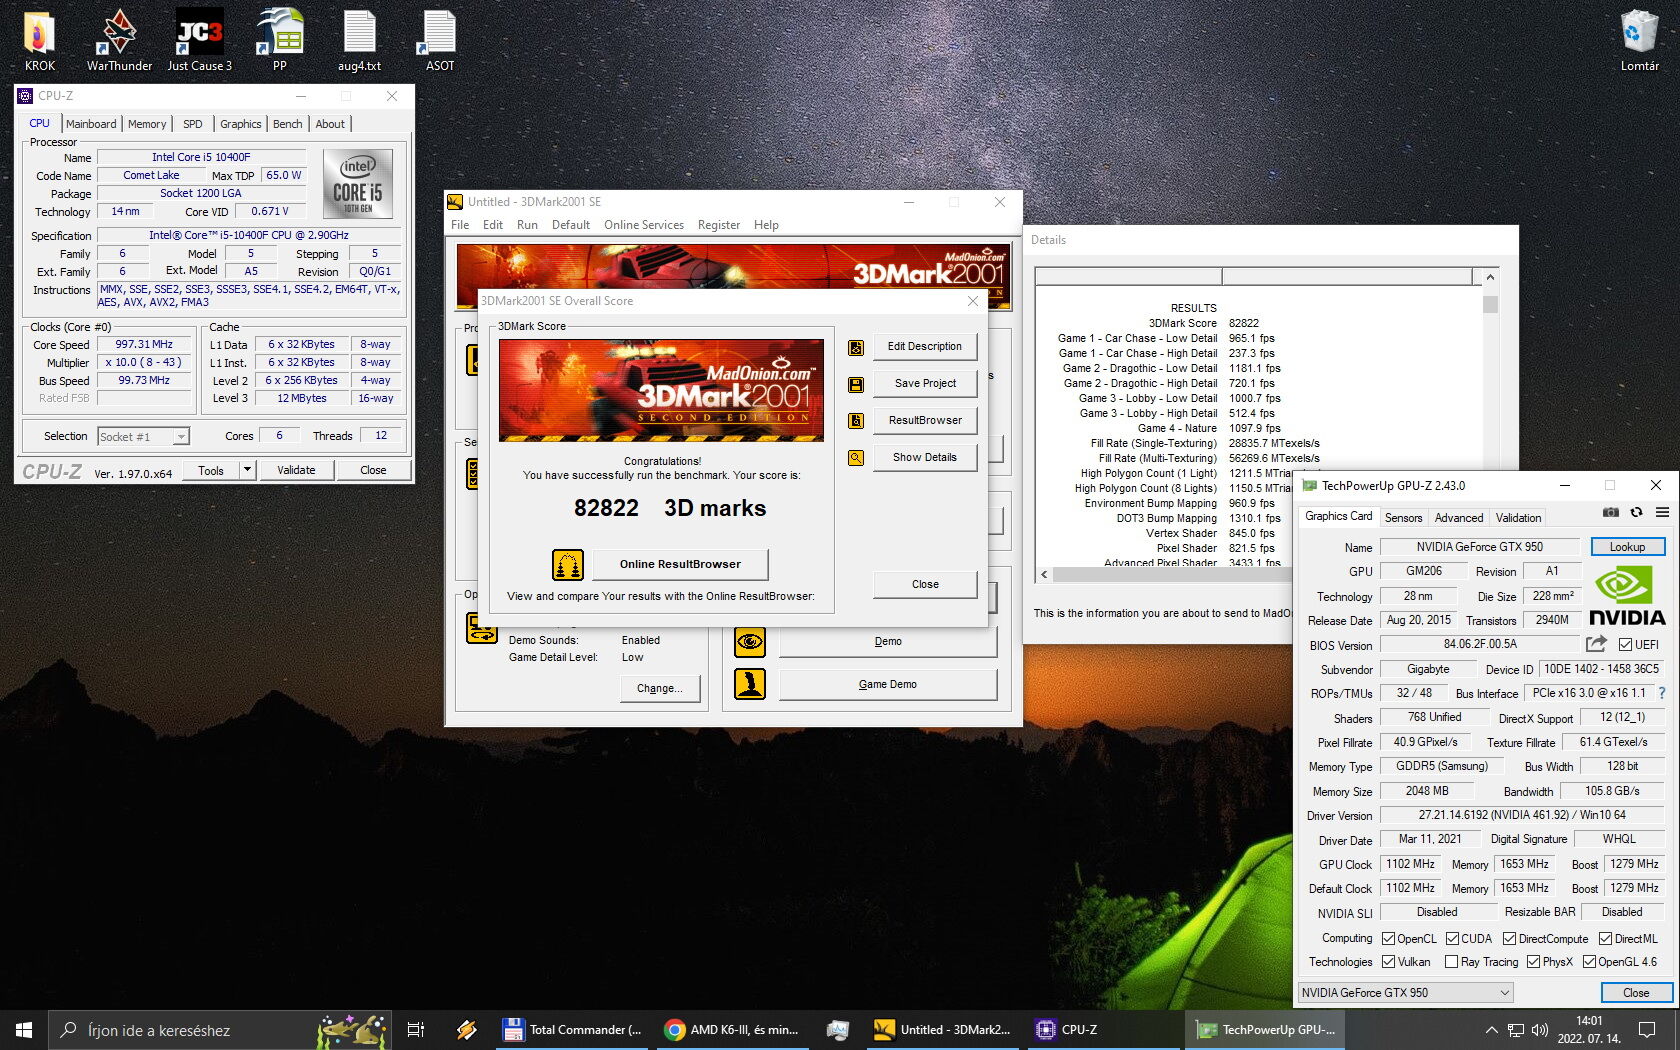Click the Game Demo joystick icon
The height and width of the screenshot is (1050, 1680).
point(750,684)
